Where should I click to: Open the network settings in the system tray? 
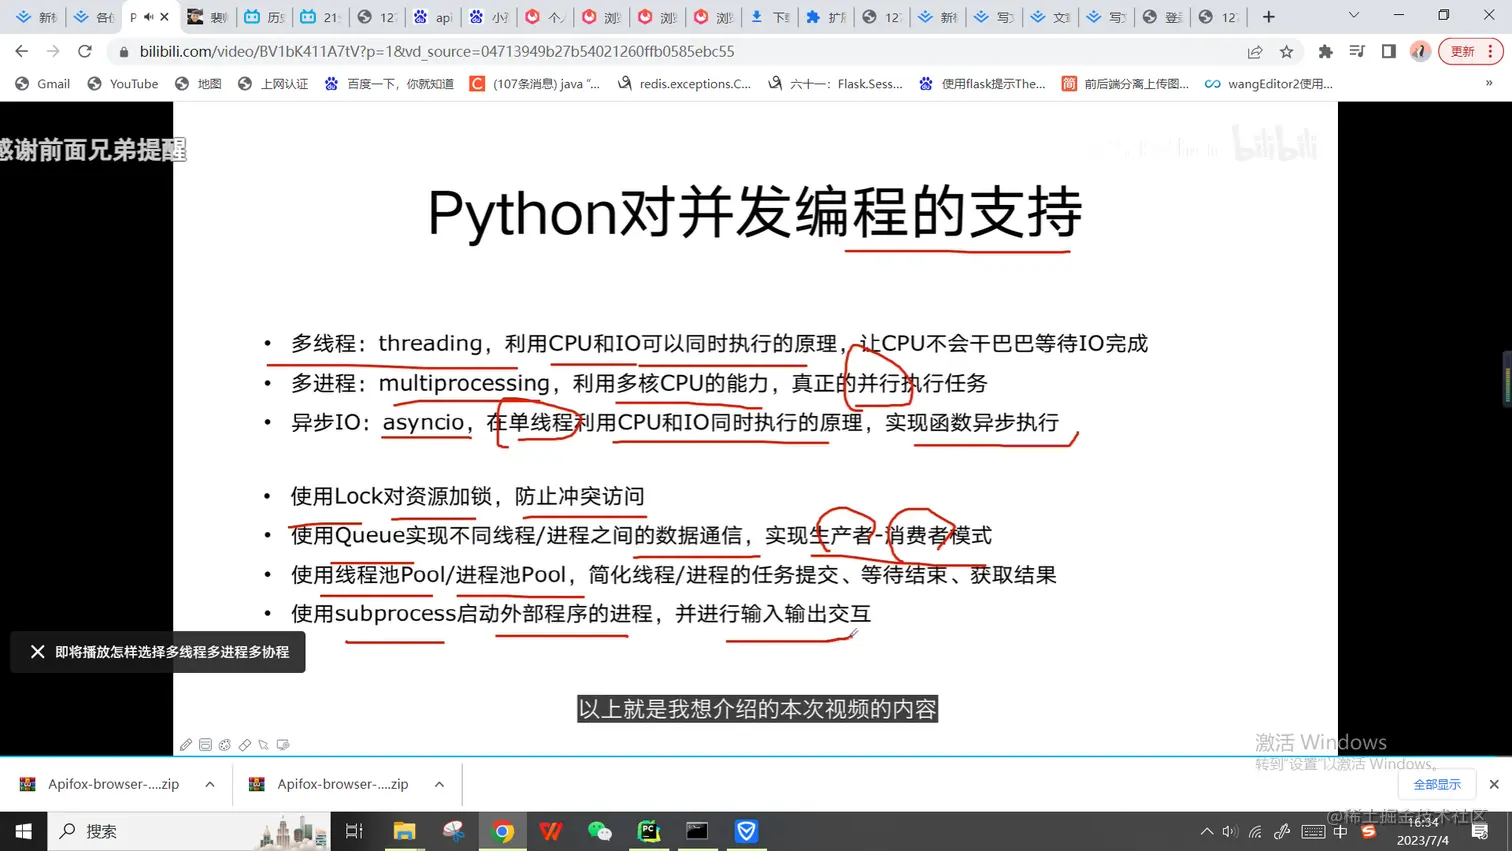[x=1255, y=832]
